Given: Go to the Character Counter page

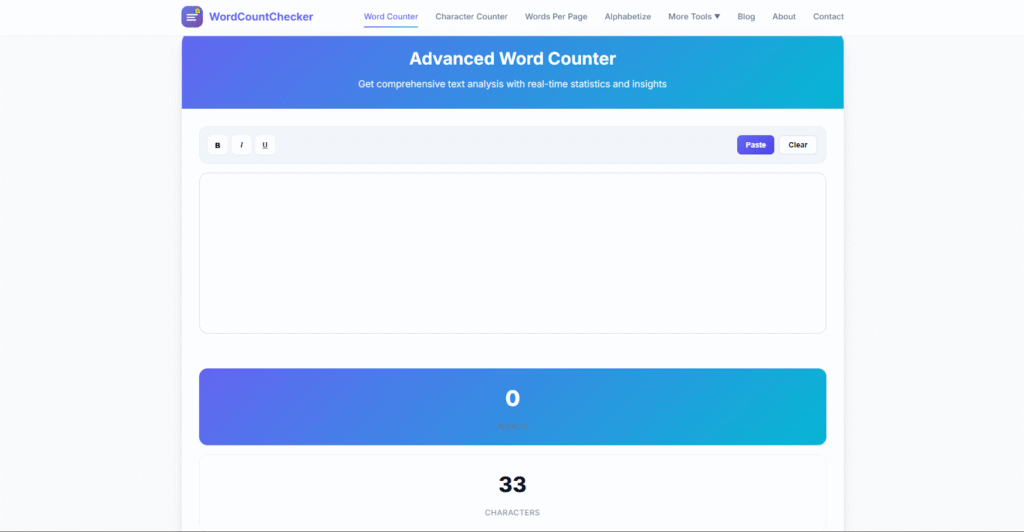Looking at the screenshot, I should tap(471, 17).
